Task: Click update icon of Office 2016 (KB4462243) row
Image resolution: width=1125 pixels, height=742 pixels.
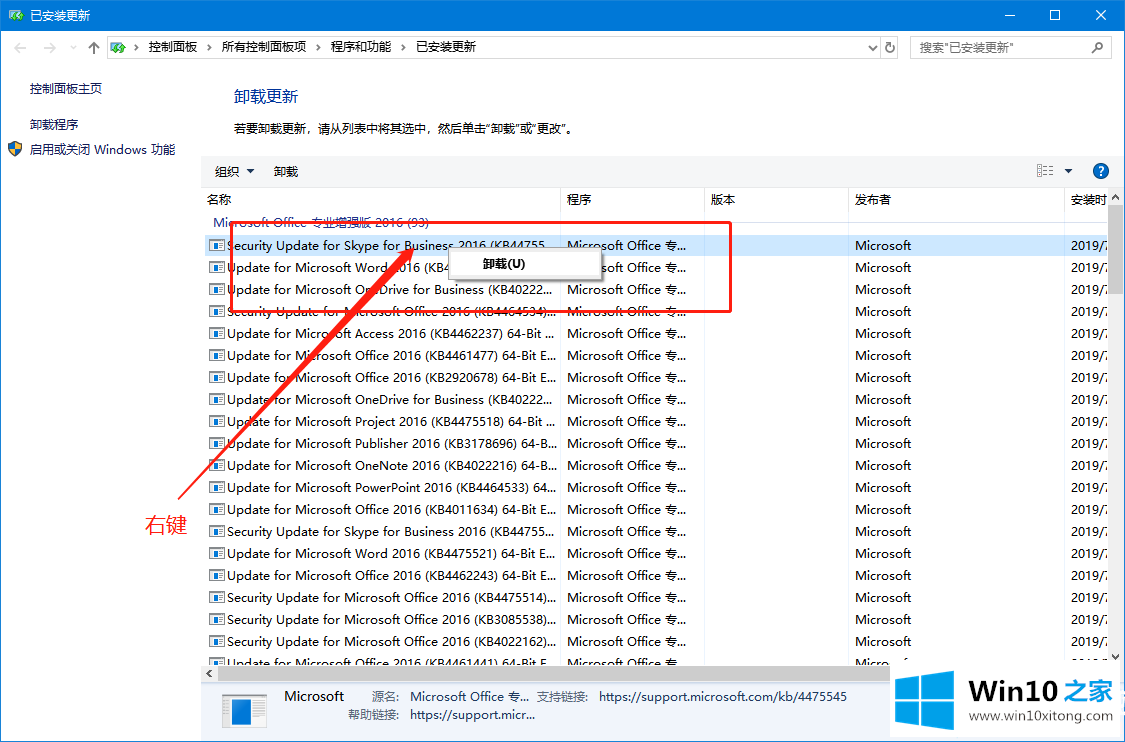Action: pos(216,576)
